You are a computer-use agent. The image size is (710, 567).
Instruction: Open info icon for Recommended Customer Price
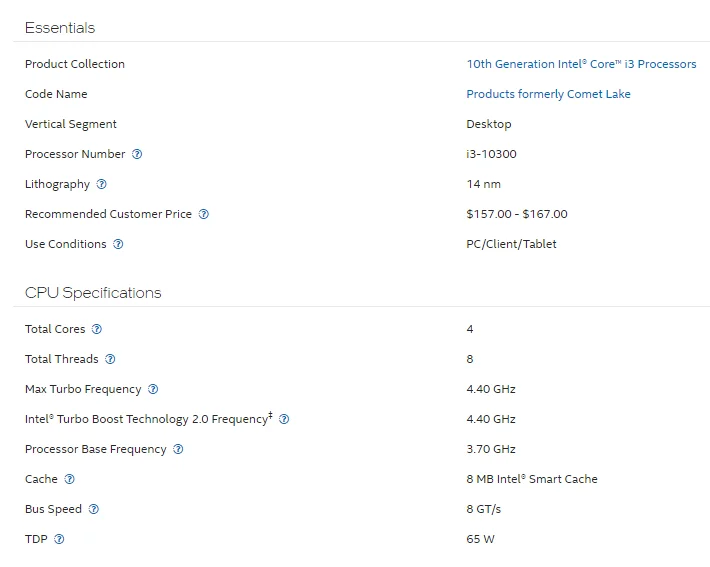pyautogui.click(x=203, y=214)
